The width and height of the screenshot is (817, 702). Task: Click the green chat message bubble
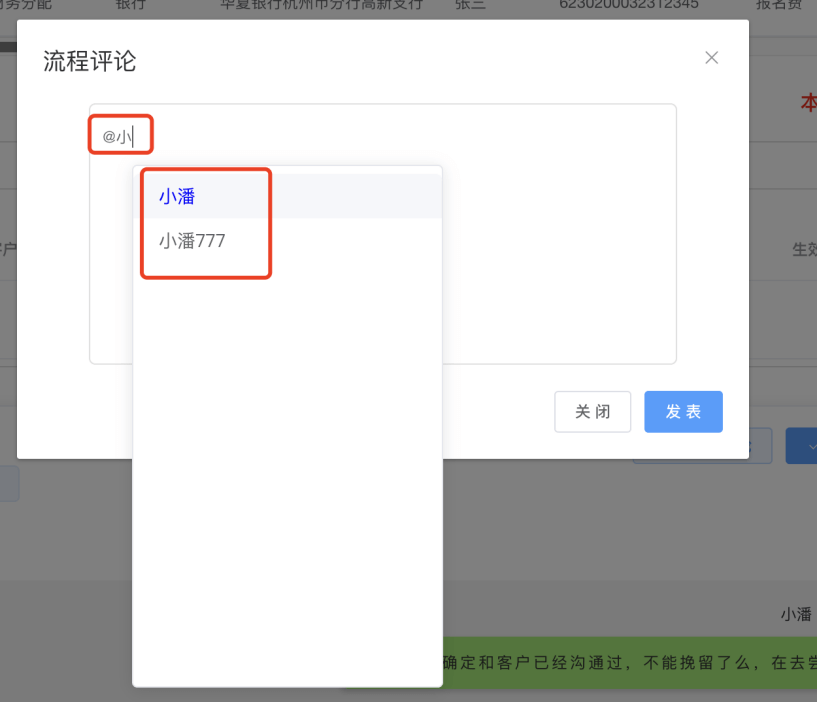(x=620, y=663)
